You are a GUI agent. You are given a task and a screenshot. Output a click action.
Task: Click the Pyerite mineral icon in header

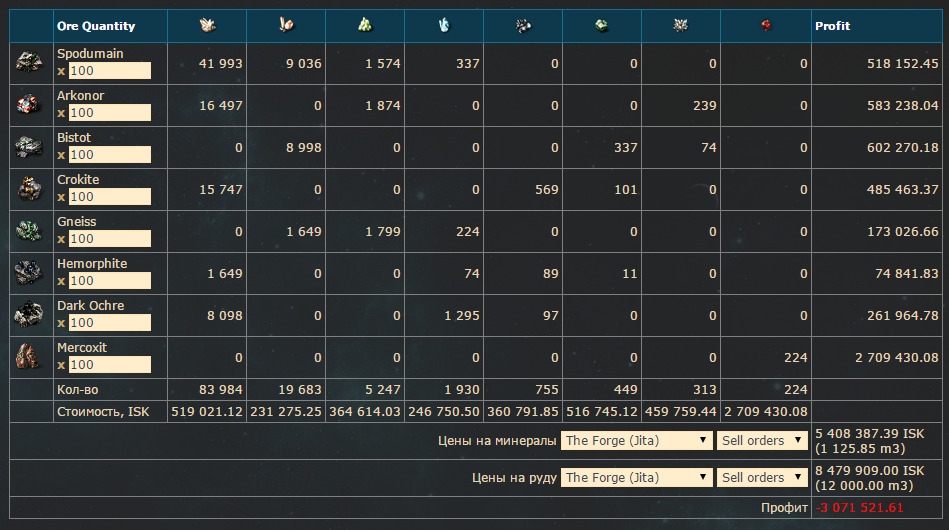coord(286,25)
